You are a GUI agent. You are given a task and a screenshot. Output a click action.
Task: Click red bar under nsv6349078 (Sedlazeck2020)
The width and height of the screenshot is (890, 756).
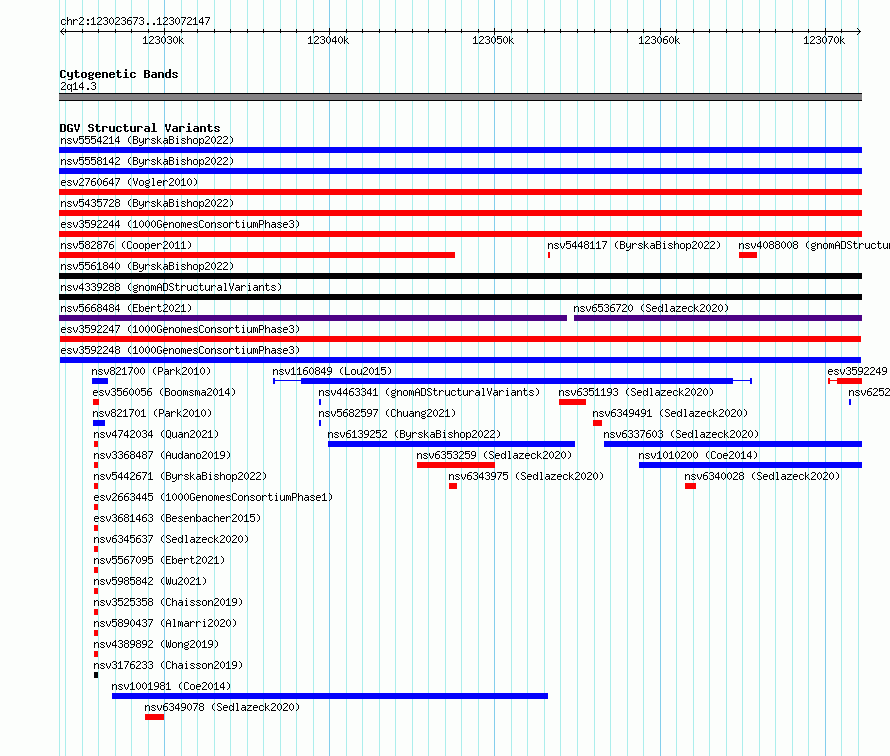tap(154, 717)
